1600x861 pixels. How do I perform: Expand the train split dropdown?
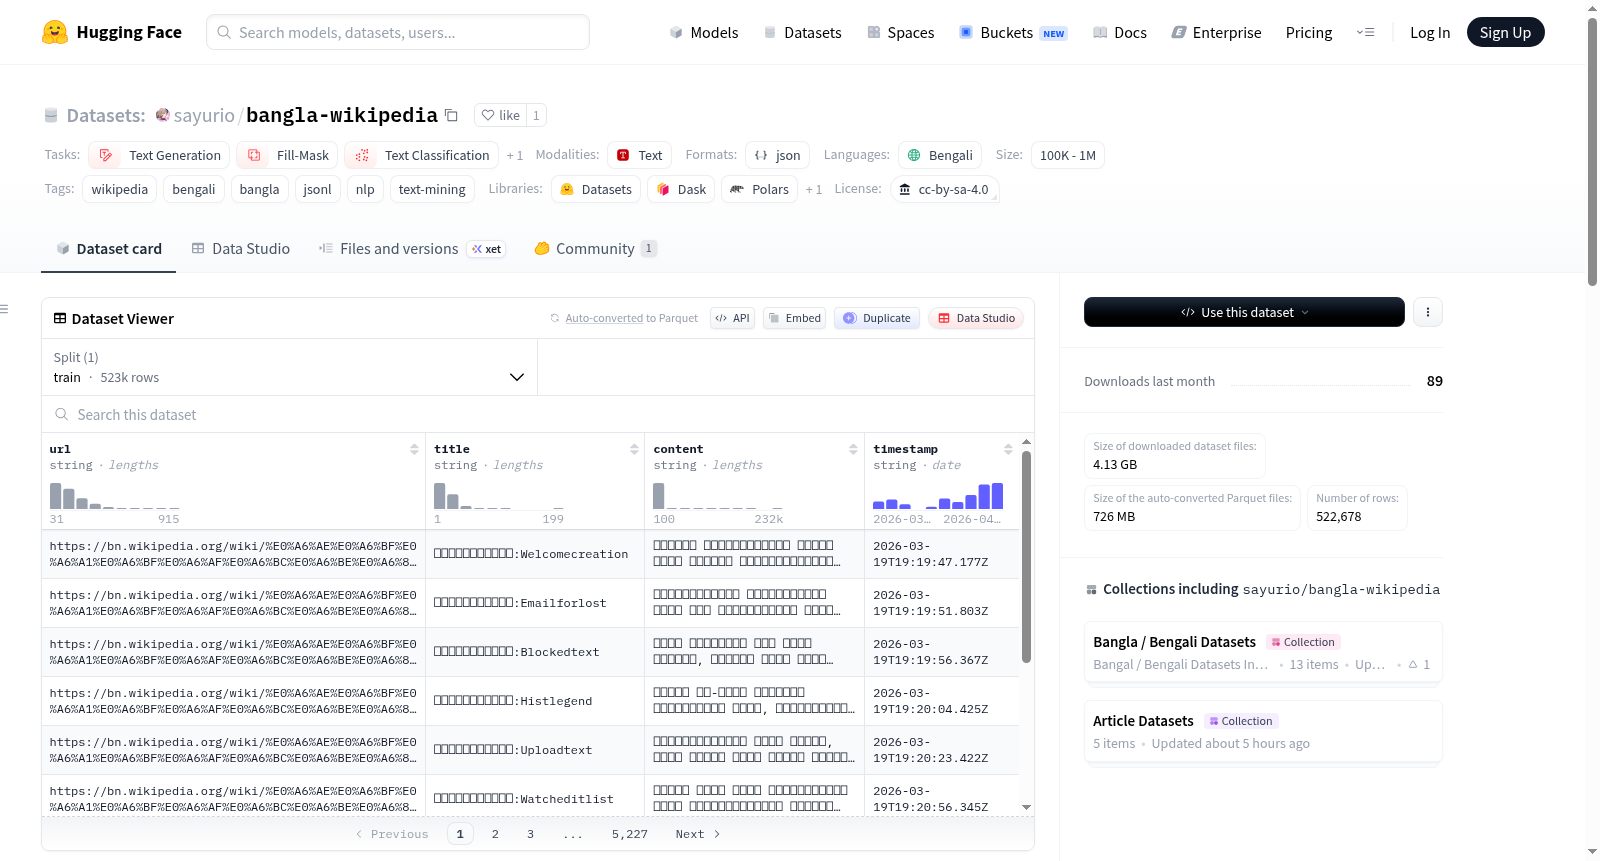(x=289, y=367)
